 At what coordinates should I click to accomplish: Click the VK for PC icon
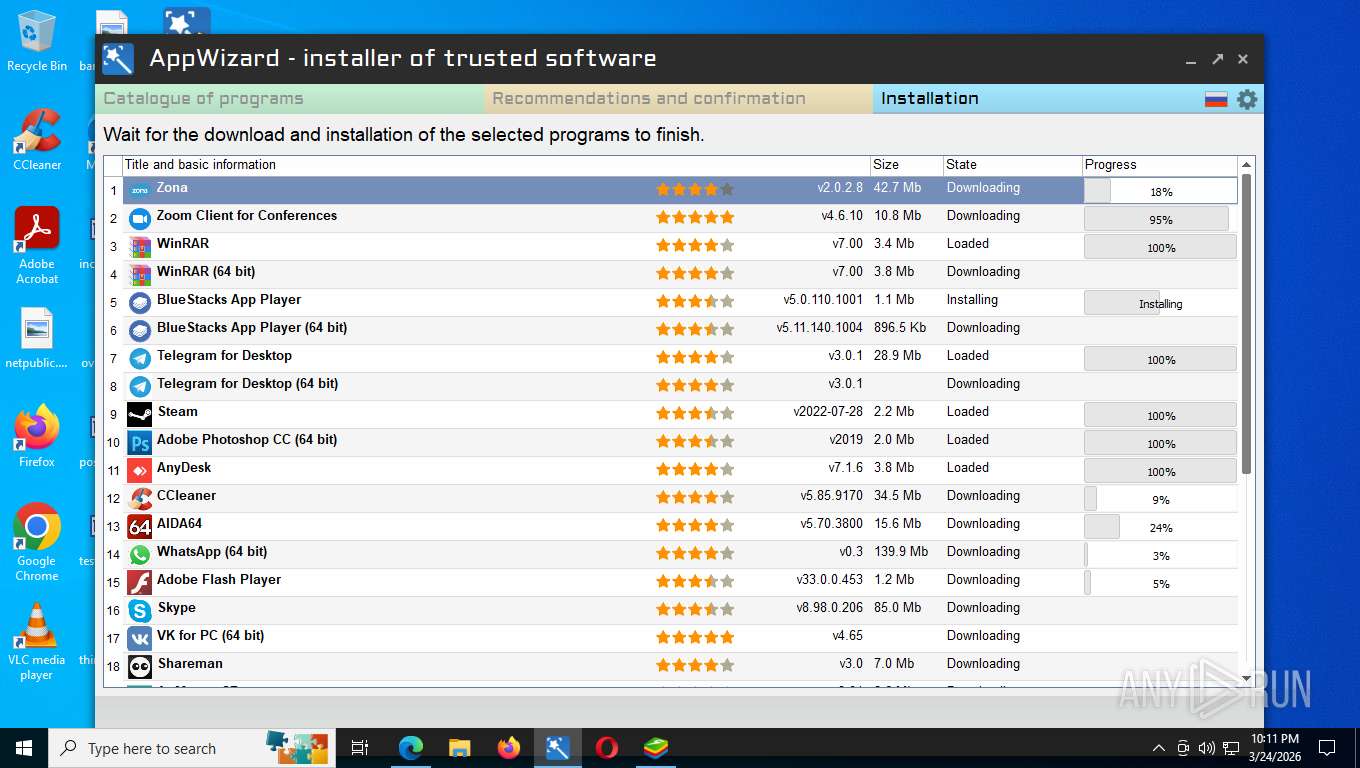point(139,638)
